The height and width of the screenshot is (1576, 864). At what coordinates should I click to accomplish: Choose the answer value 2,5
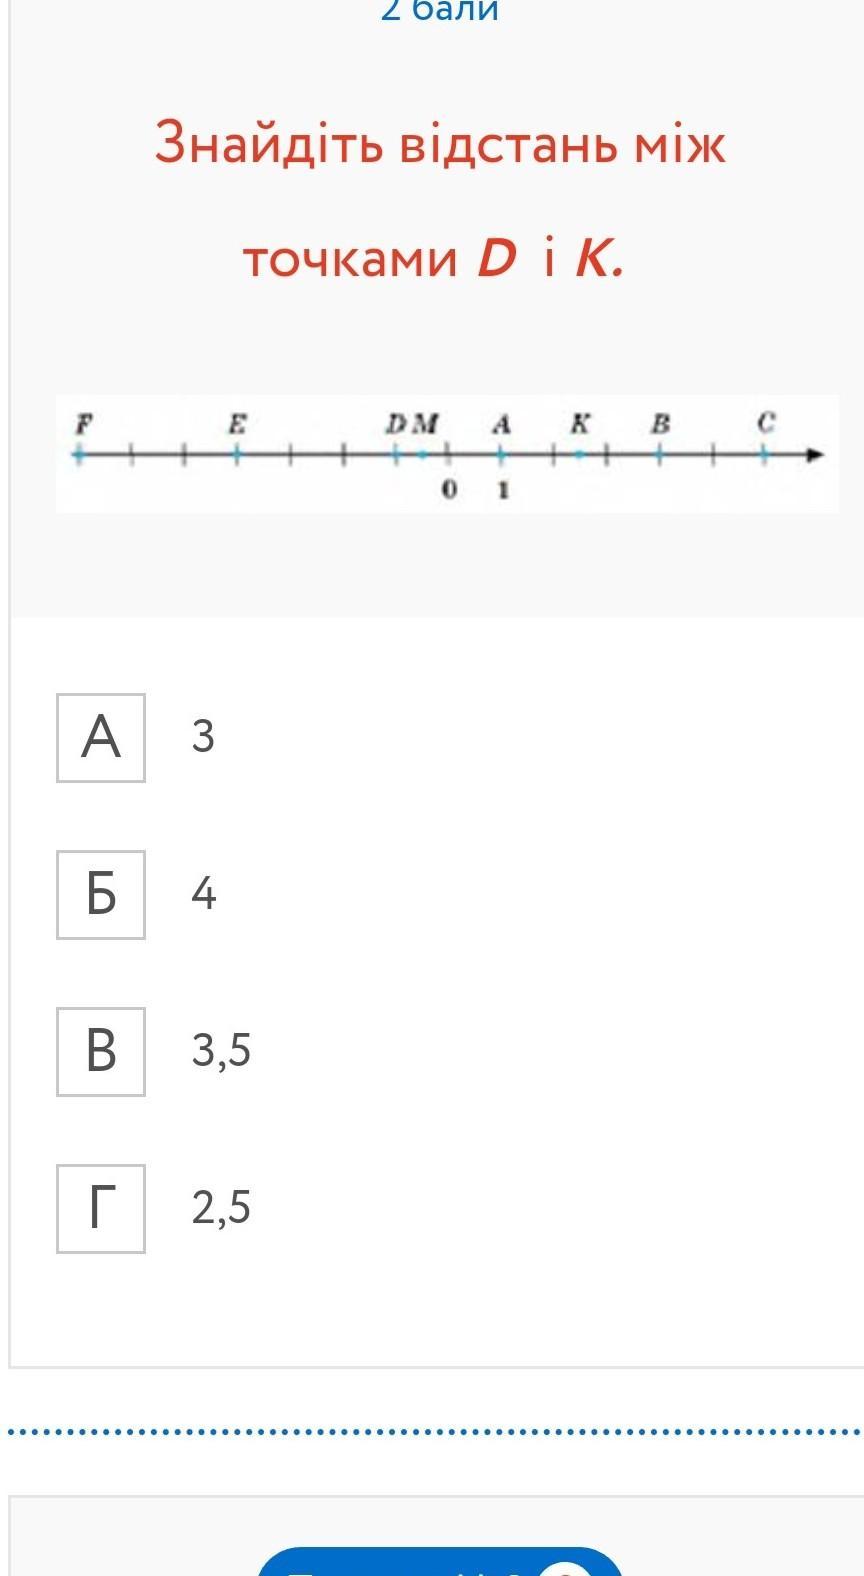pos(221,1208)
